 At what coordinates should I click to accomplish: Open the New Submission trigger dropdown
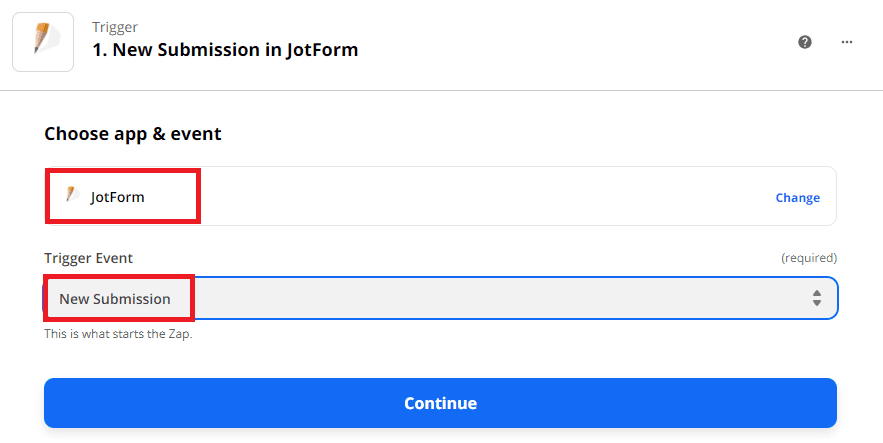pos(440,298)
